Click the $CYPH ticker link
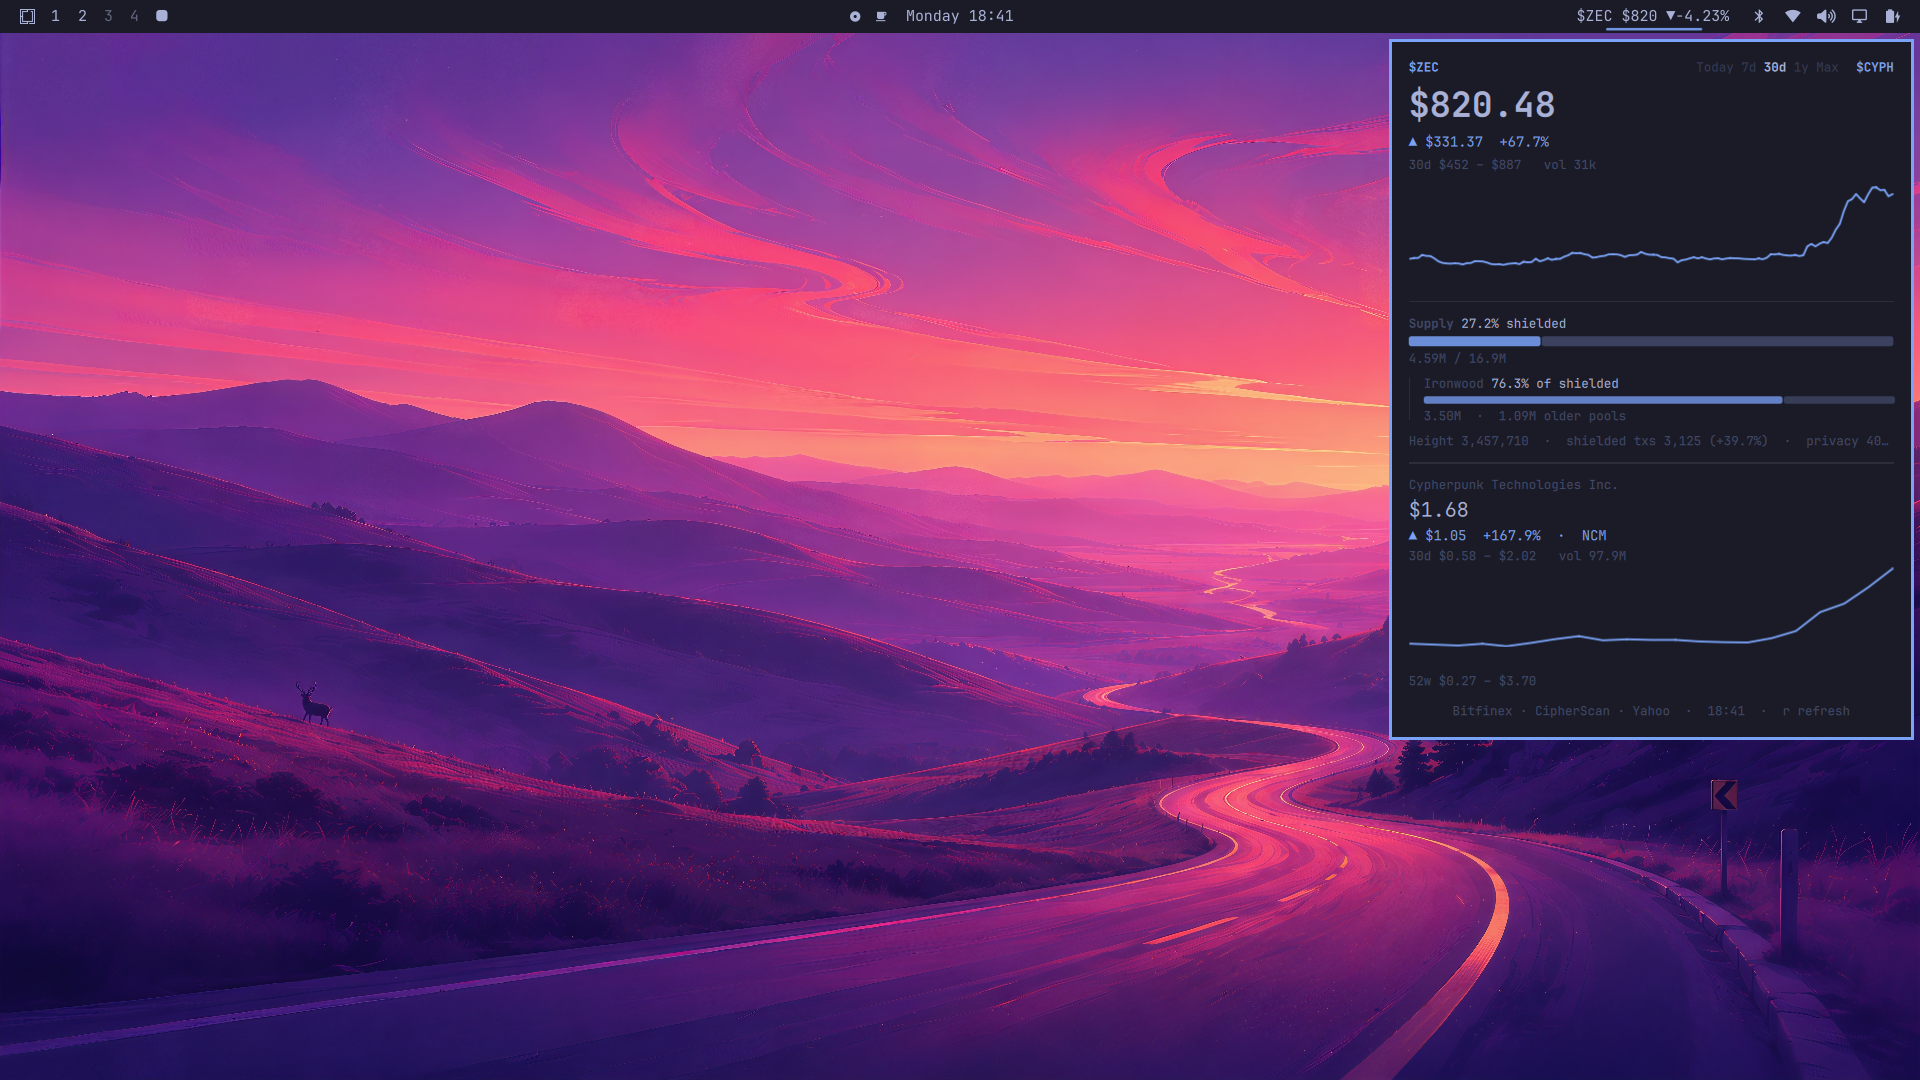The image size is (1920, 1080). click(1874, 67)
